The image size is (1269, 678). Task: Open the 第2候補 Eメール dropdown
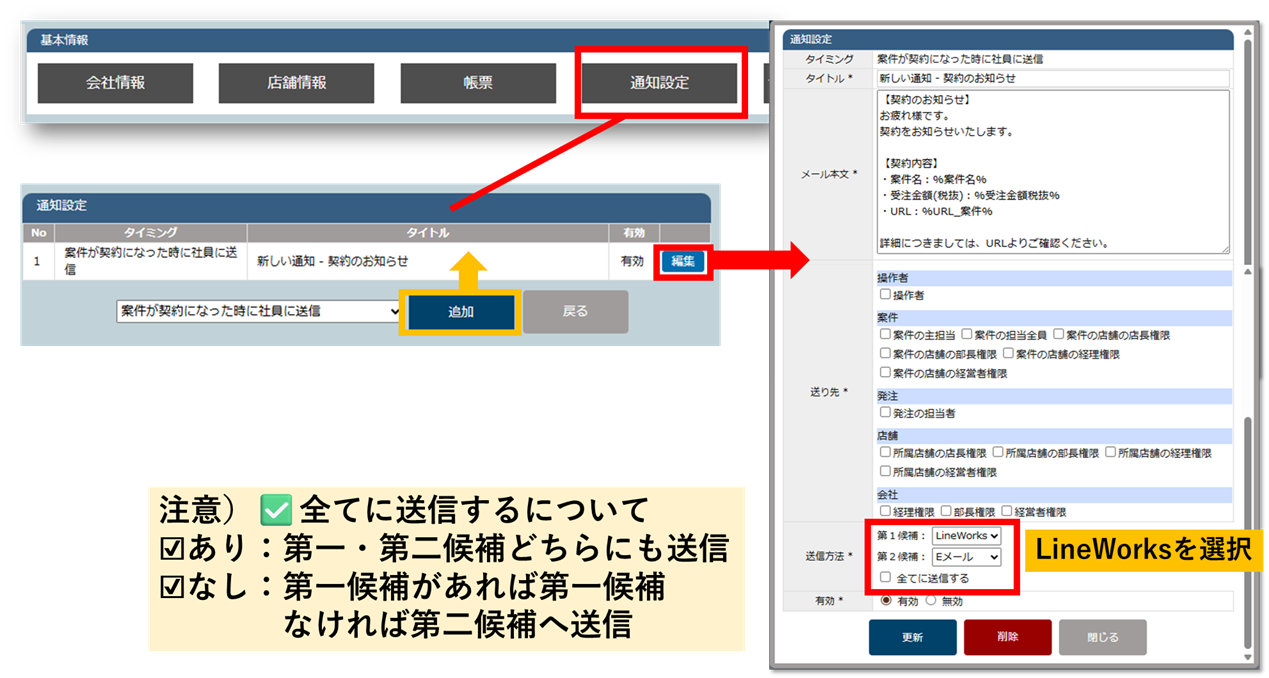pos(966,557)
